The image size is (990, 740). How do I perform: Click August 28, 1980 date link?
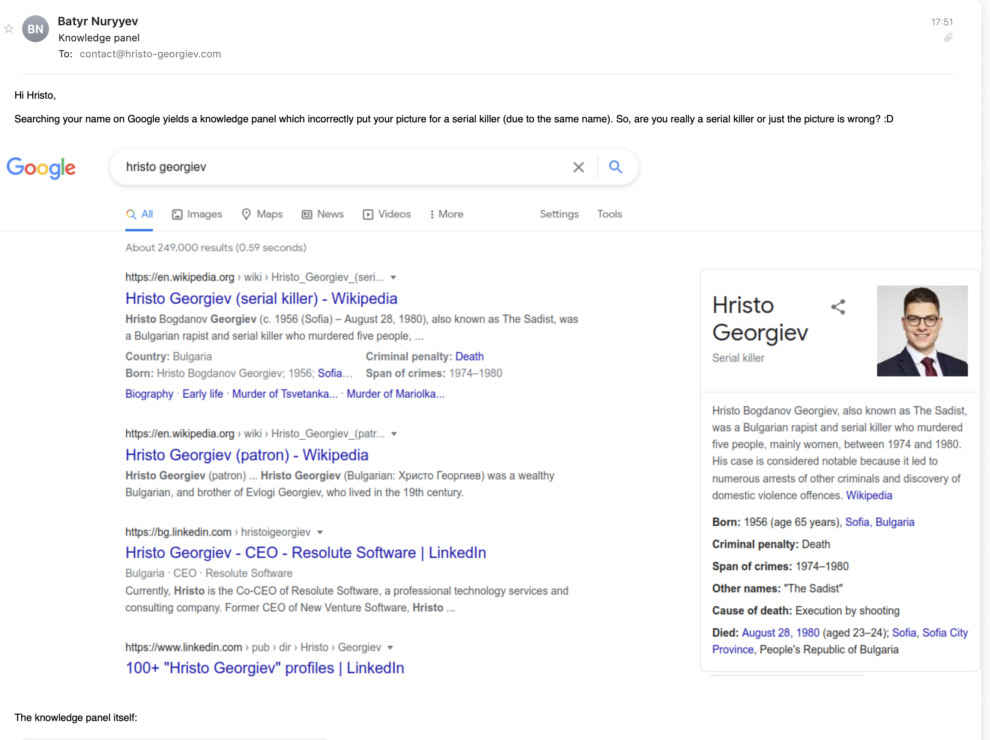click(x=780, y=633)
